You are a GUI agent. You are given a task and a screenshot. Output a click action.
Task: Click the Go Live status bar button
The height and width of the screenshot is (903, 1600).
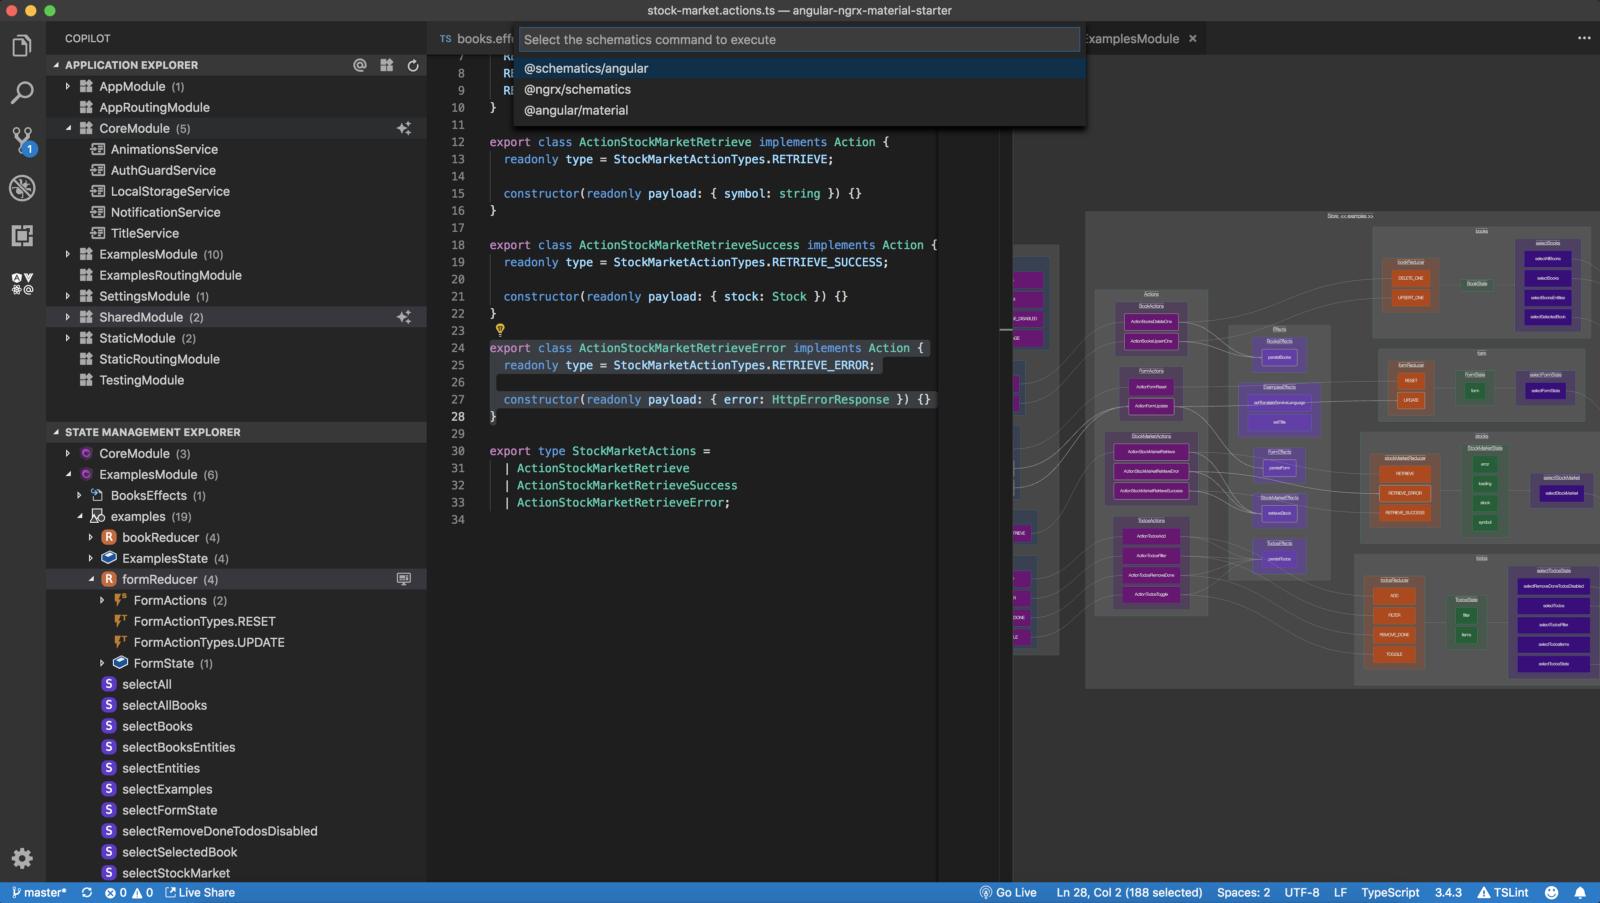1008,892
